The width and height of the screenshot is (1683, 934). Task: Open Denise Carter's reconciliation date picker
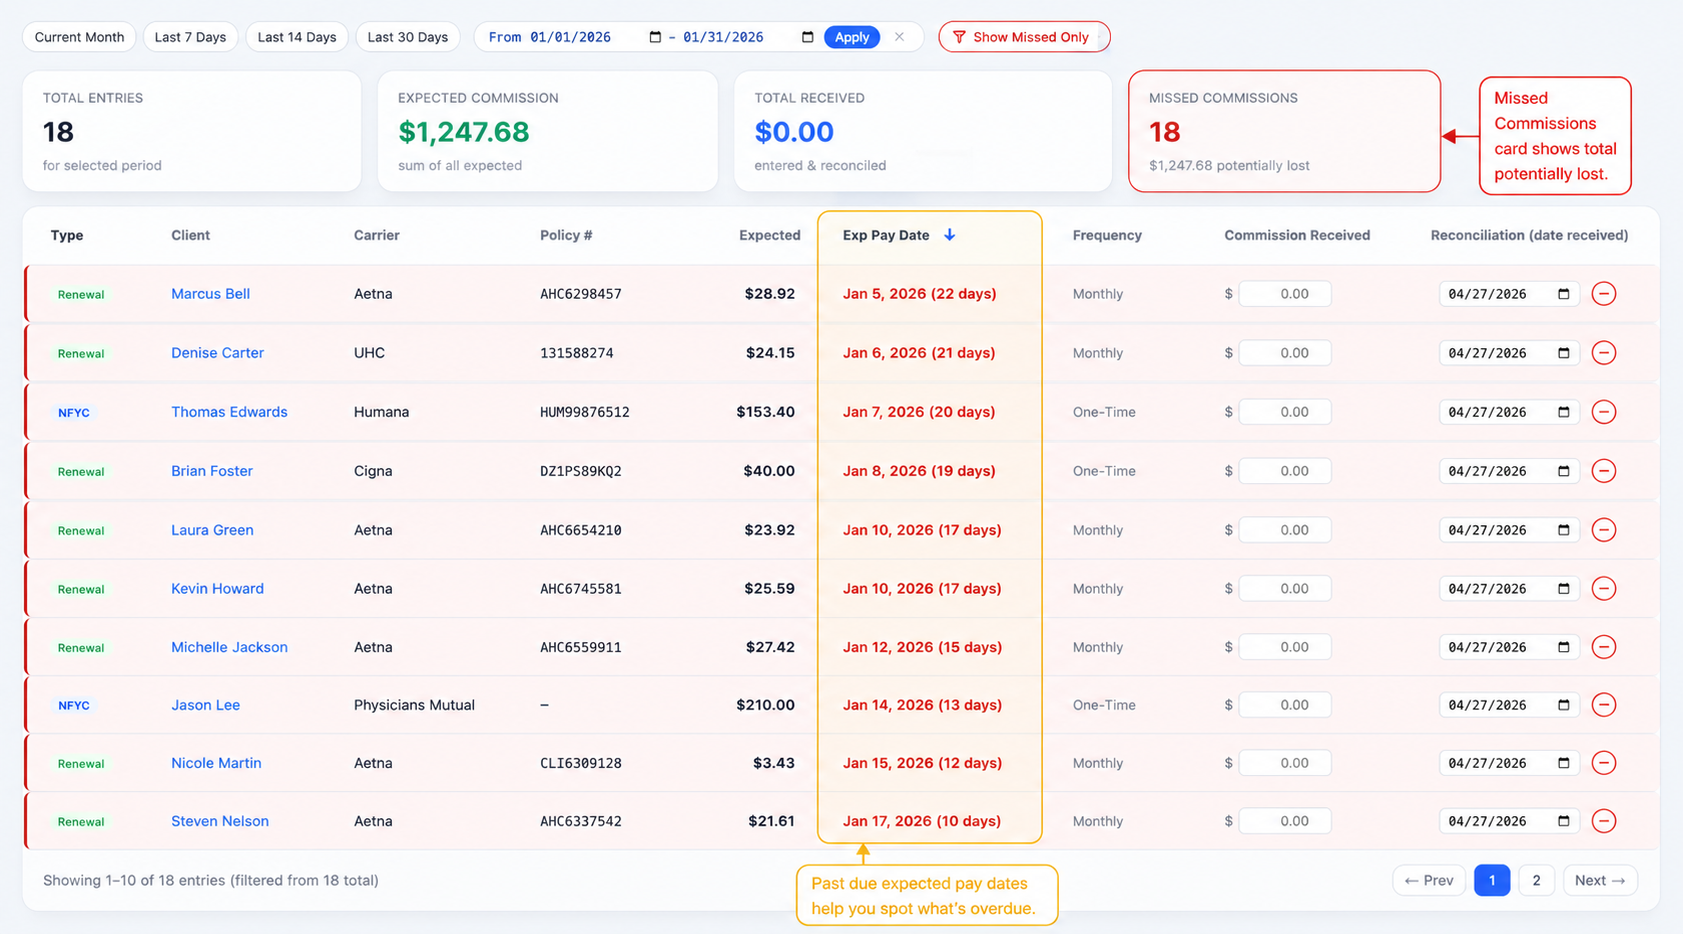tap(1563, 352)
